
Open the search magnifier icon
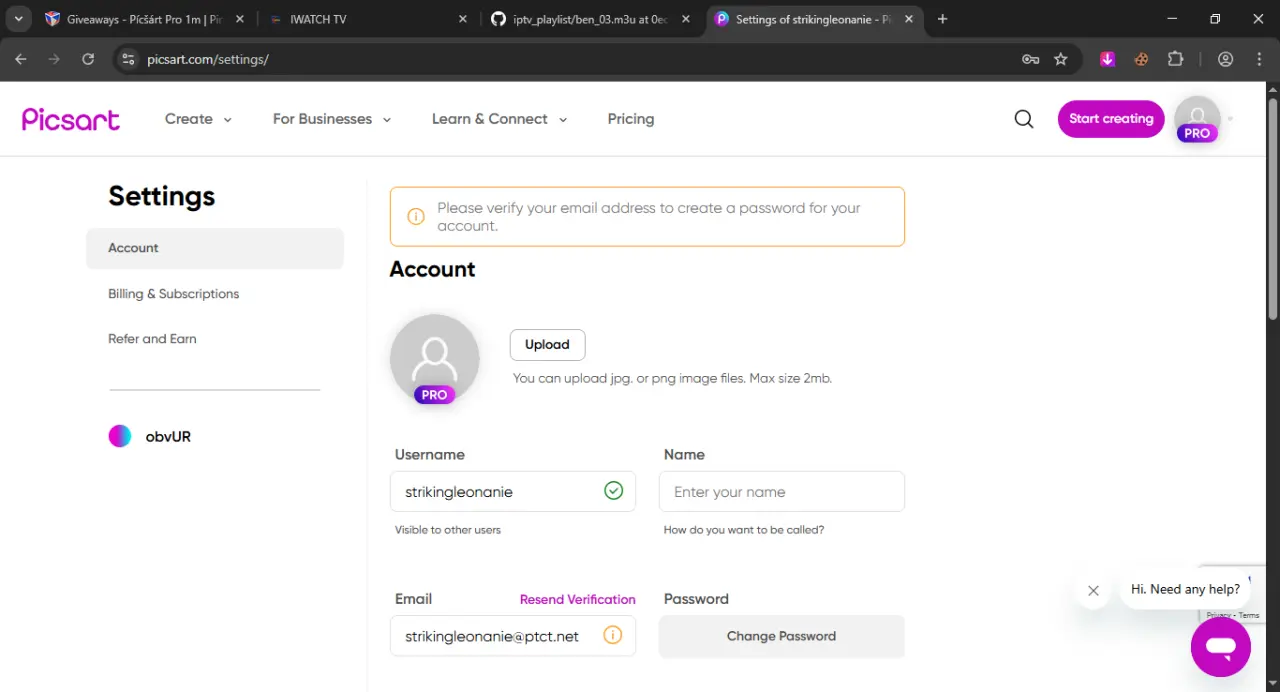click(1024, 119)
